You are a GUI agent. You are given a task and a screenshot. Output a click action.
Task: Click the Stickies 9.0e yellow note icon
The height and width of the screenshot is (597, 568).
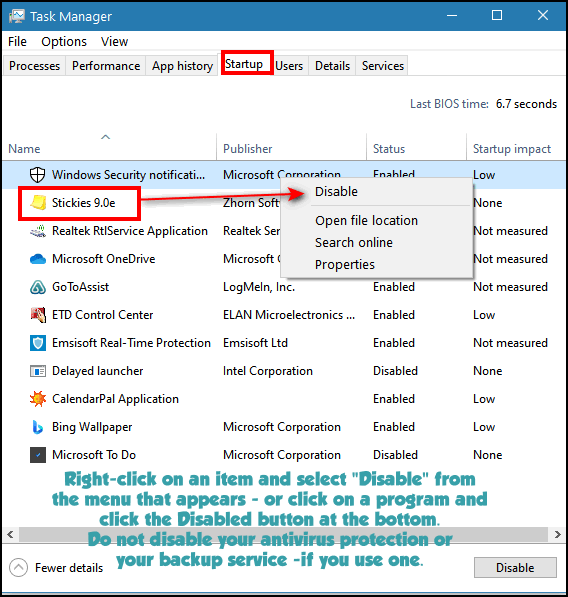[x=38, y=203]
